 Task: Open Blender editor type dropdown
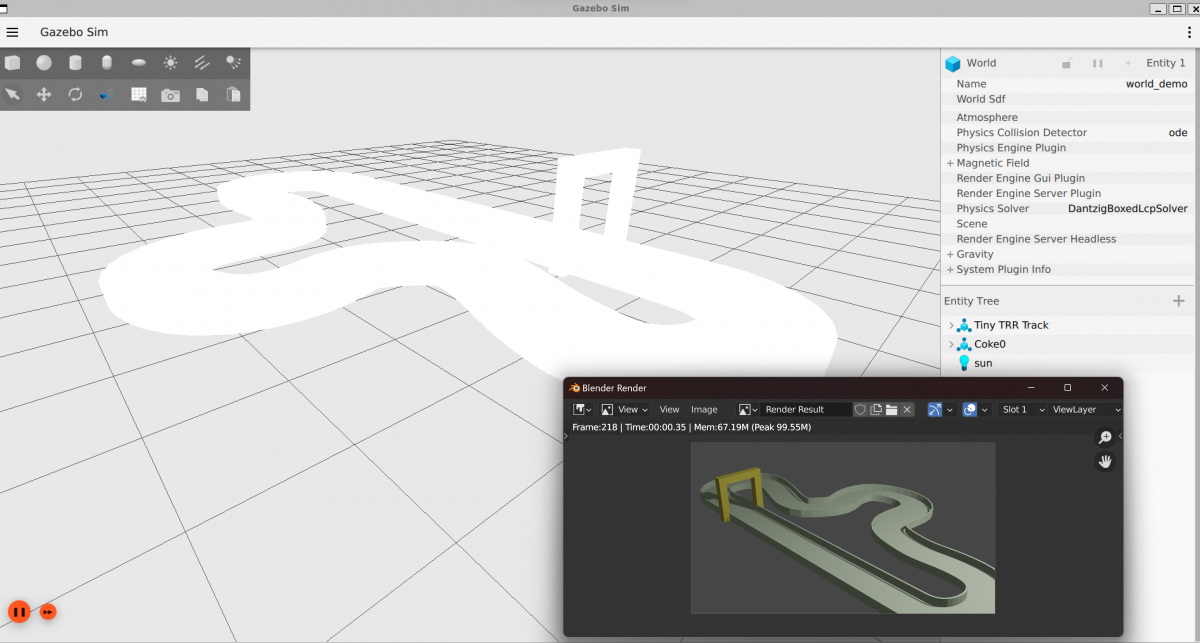coord(582,409)
